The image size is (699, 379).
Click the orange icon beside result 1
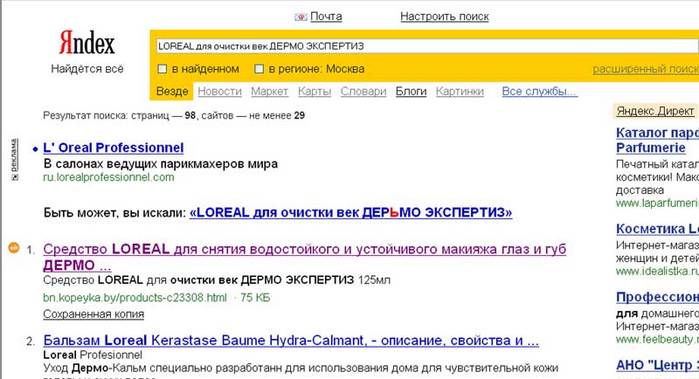point(14,248)
